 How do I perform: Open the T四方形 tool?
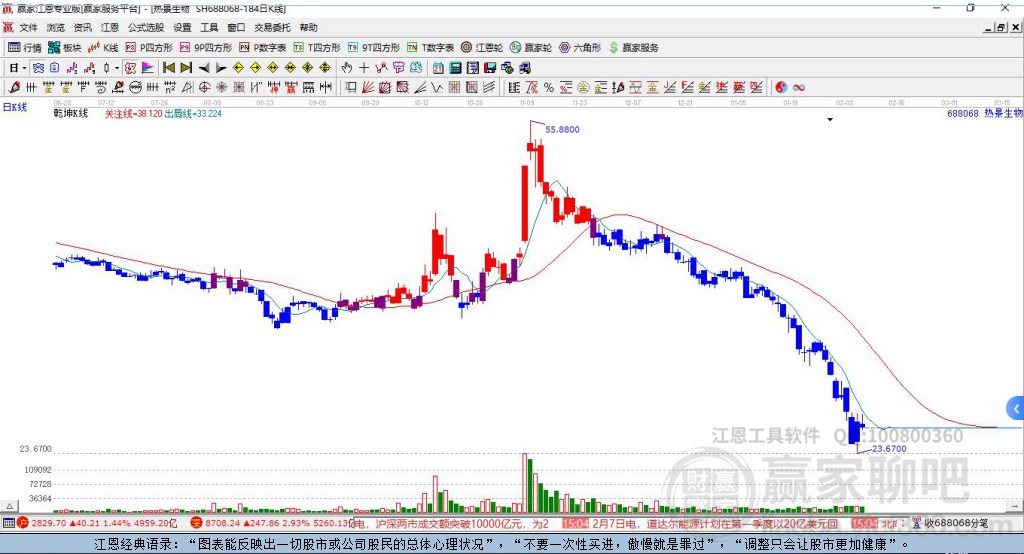317,47
